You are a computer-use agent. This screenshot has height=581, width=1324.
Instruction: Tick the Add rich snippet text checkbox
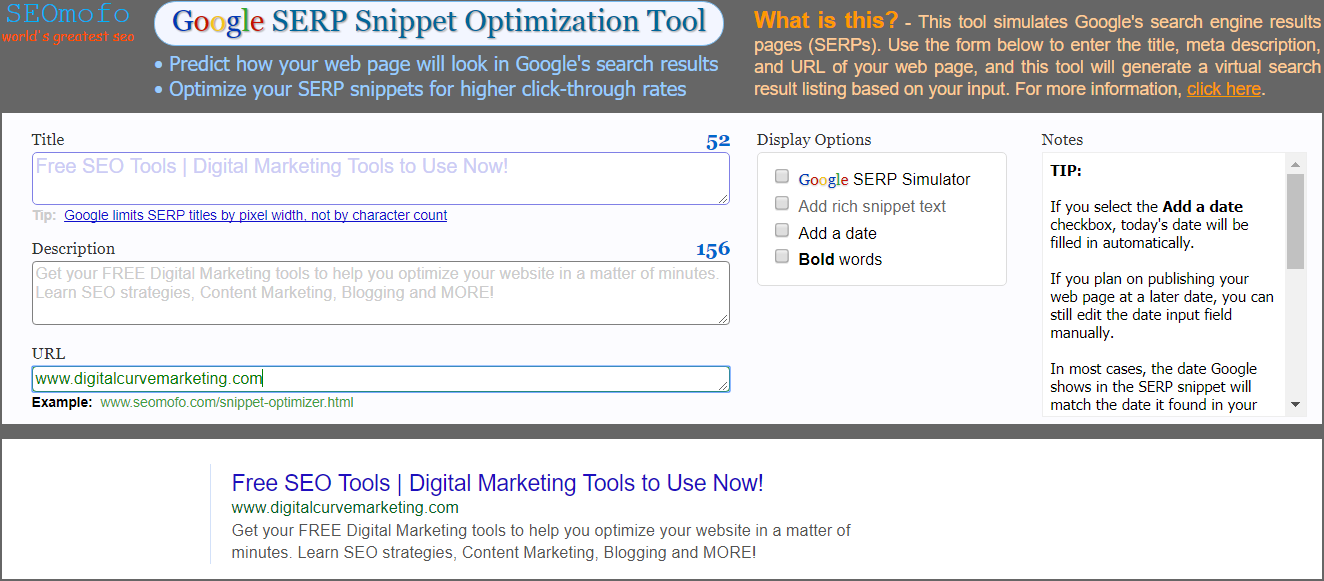[782, 204]
